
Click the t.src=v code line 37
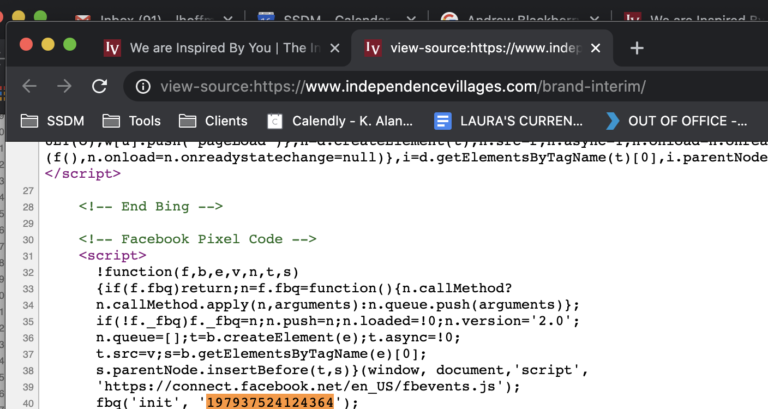261,354
